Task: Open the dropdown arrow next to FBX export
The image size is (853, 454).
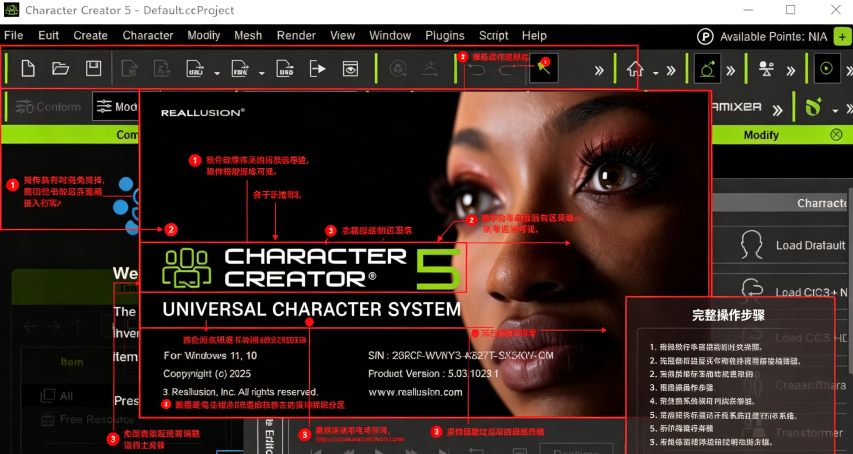Action: [261, 73]
